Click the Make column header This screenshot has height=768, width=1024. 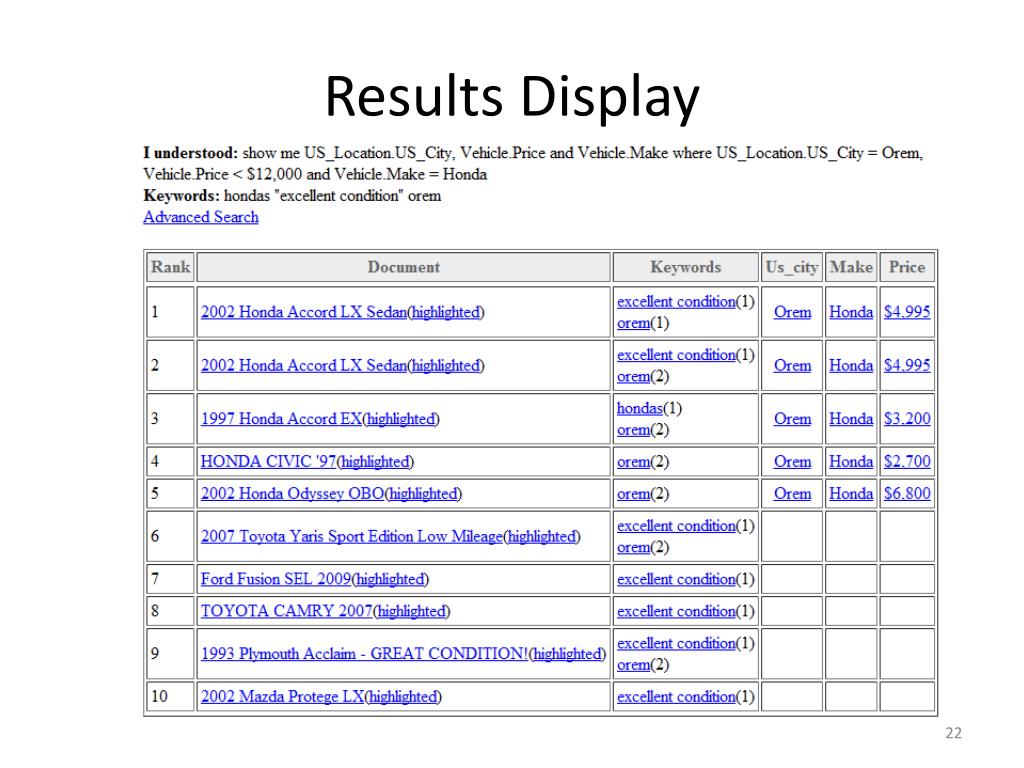click(x=851, y=267)
